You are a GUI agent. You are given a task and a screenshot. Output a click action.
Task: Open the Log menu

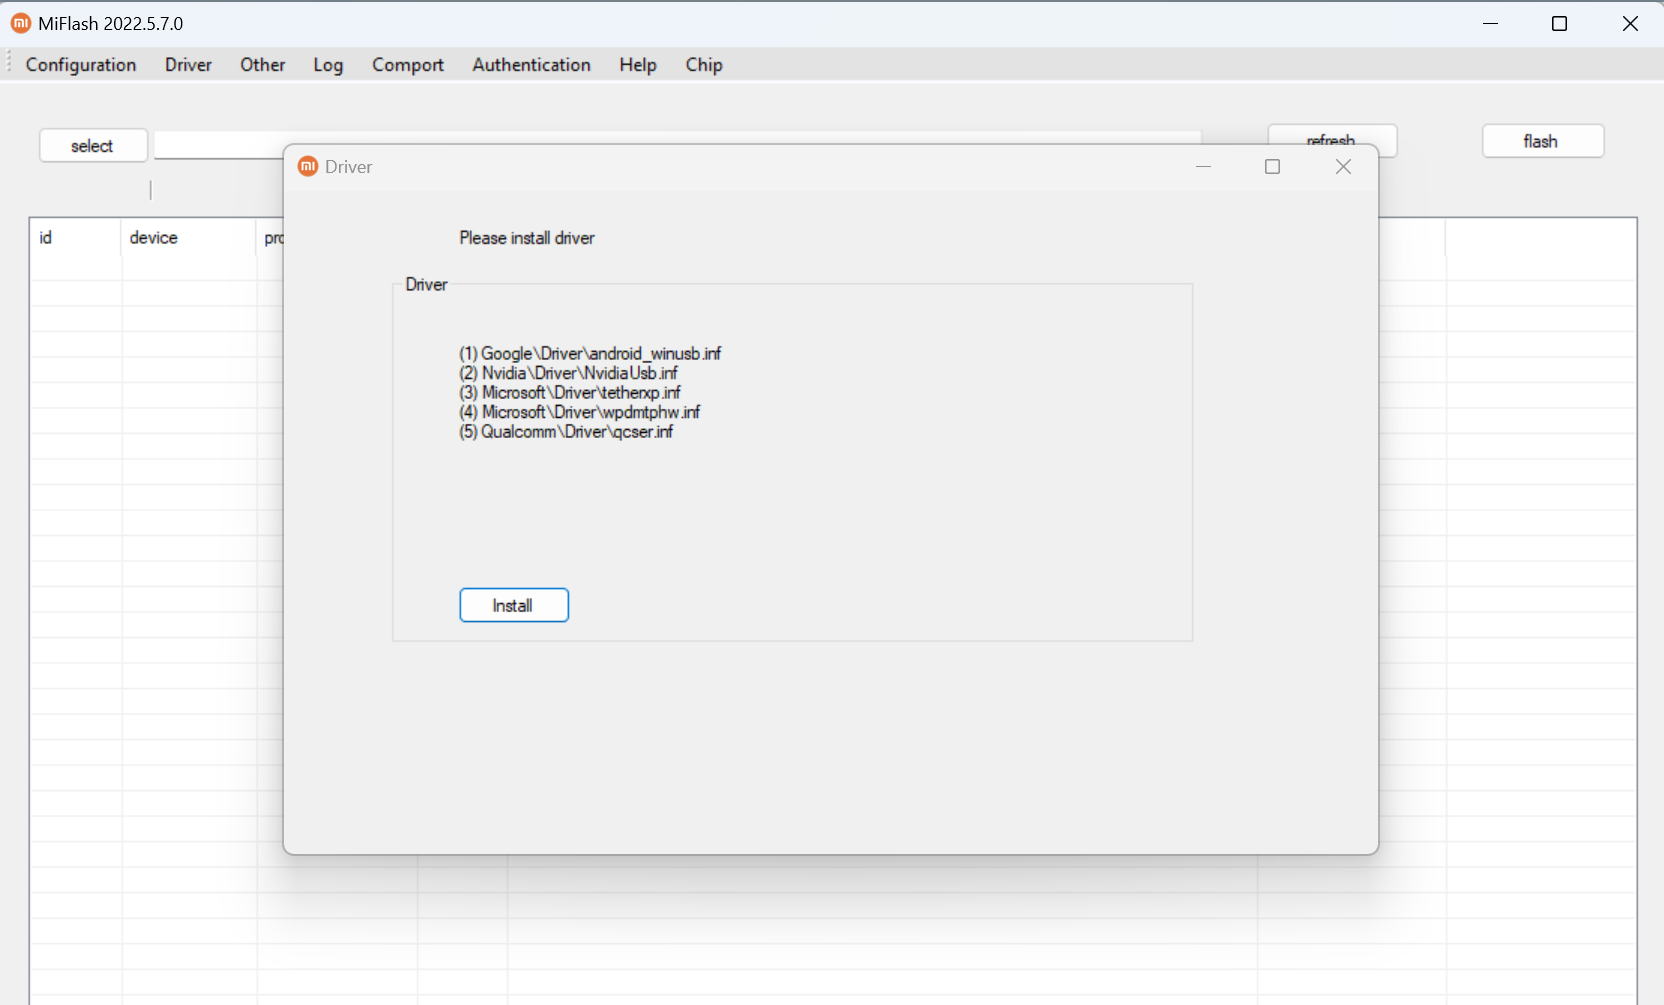click(328, 65)
